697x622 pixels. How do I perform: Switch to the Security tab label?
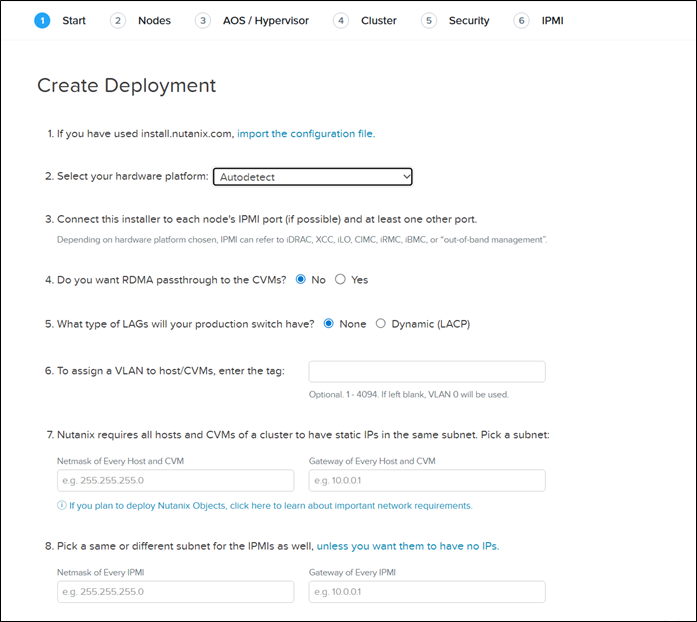pos(469,20)
